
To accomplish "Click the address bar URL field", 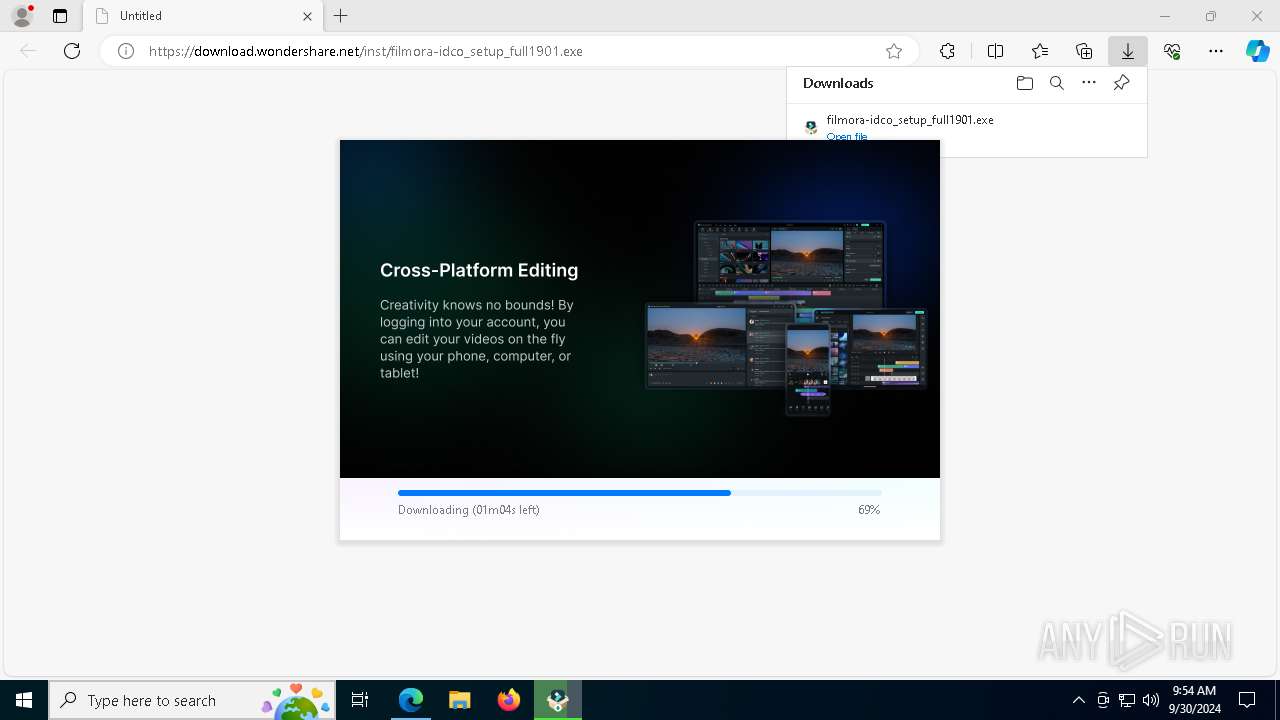I will click(x=510, y=51).
